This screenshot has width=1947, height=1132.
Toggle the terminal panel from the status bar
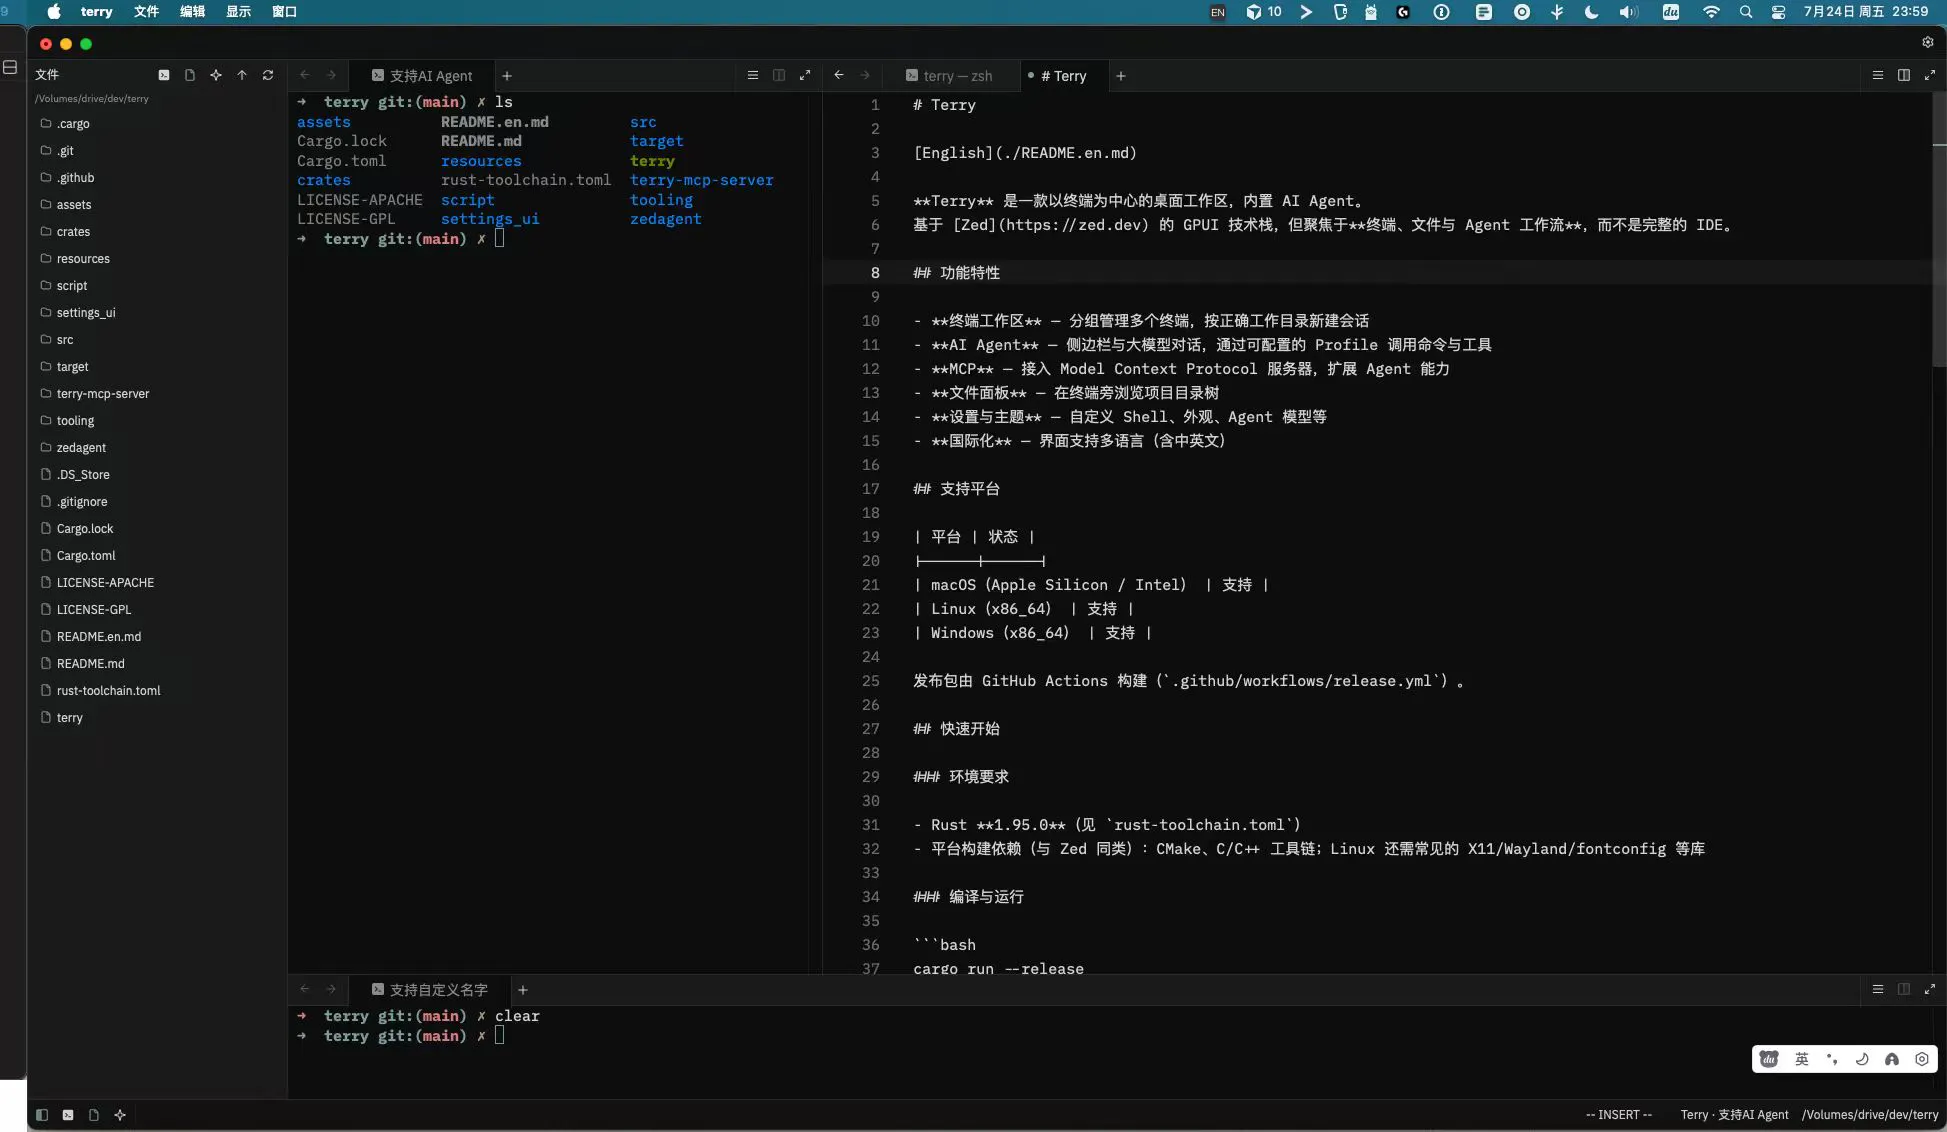(68, 1115)
